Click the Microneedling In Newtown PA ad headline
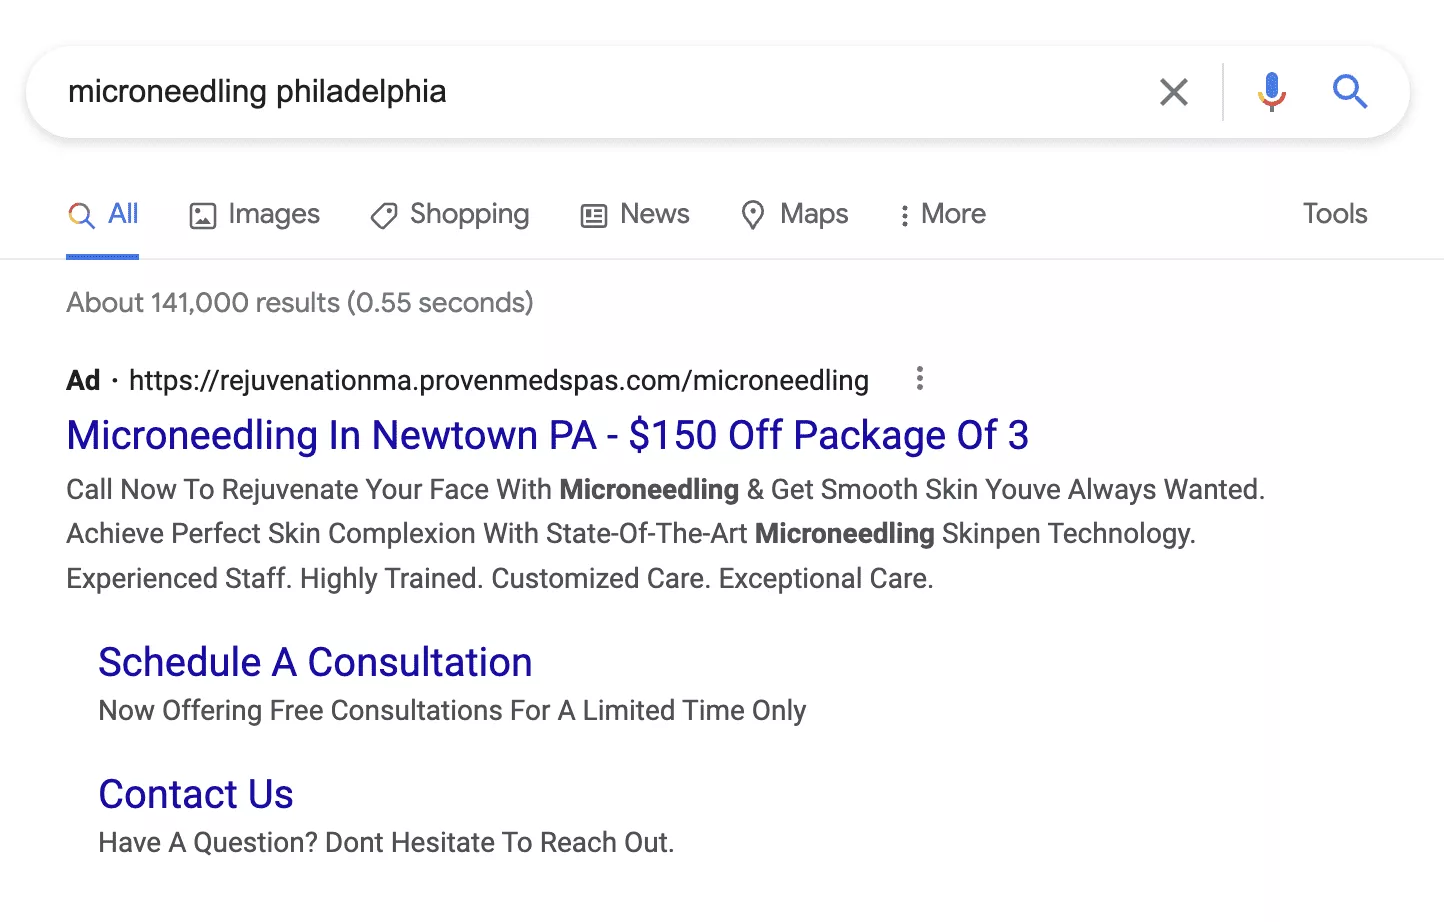Viewport: 1444px width, 922px height. point(547,435)
